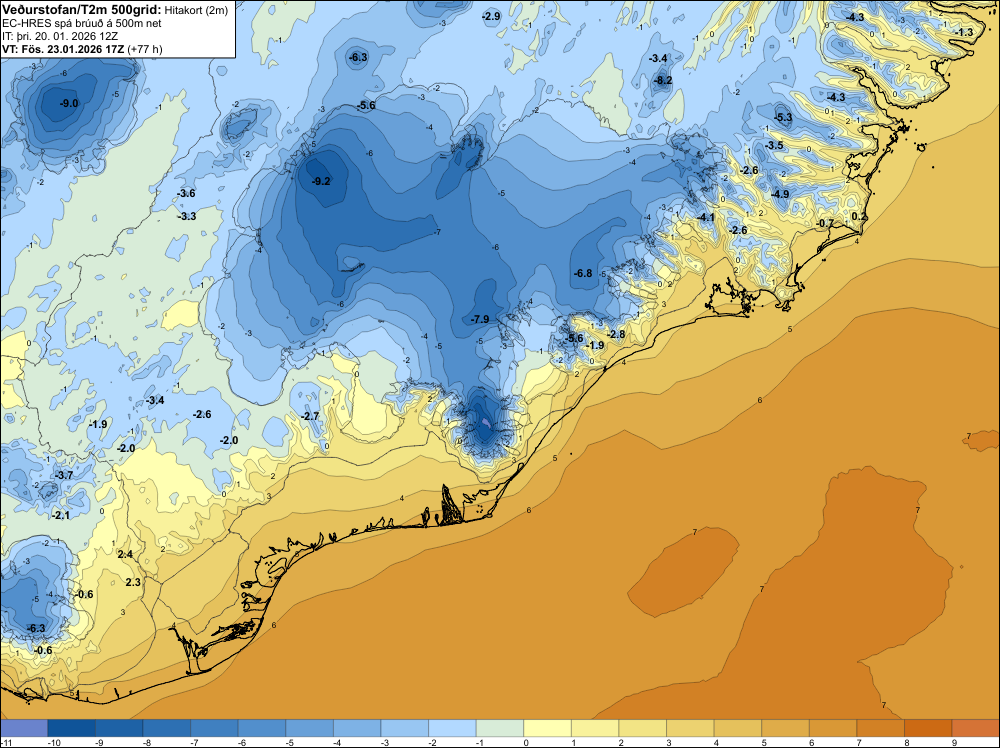Pick the legend swatch between -4 and -3
This screenshot has height=748, width=1000.
point(357,727)
